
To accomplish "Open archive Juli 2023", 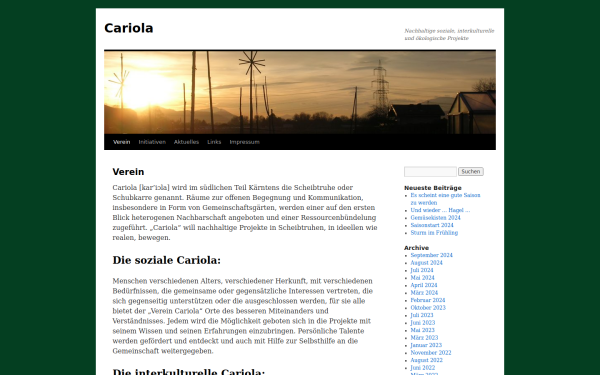I will [x=422, y=315].
